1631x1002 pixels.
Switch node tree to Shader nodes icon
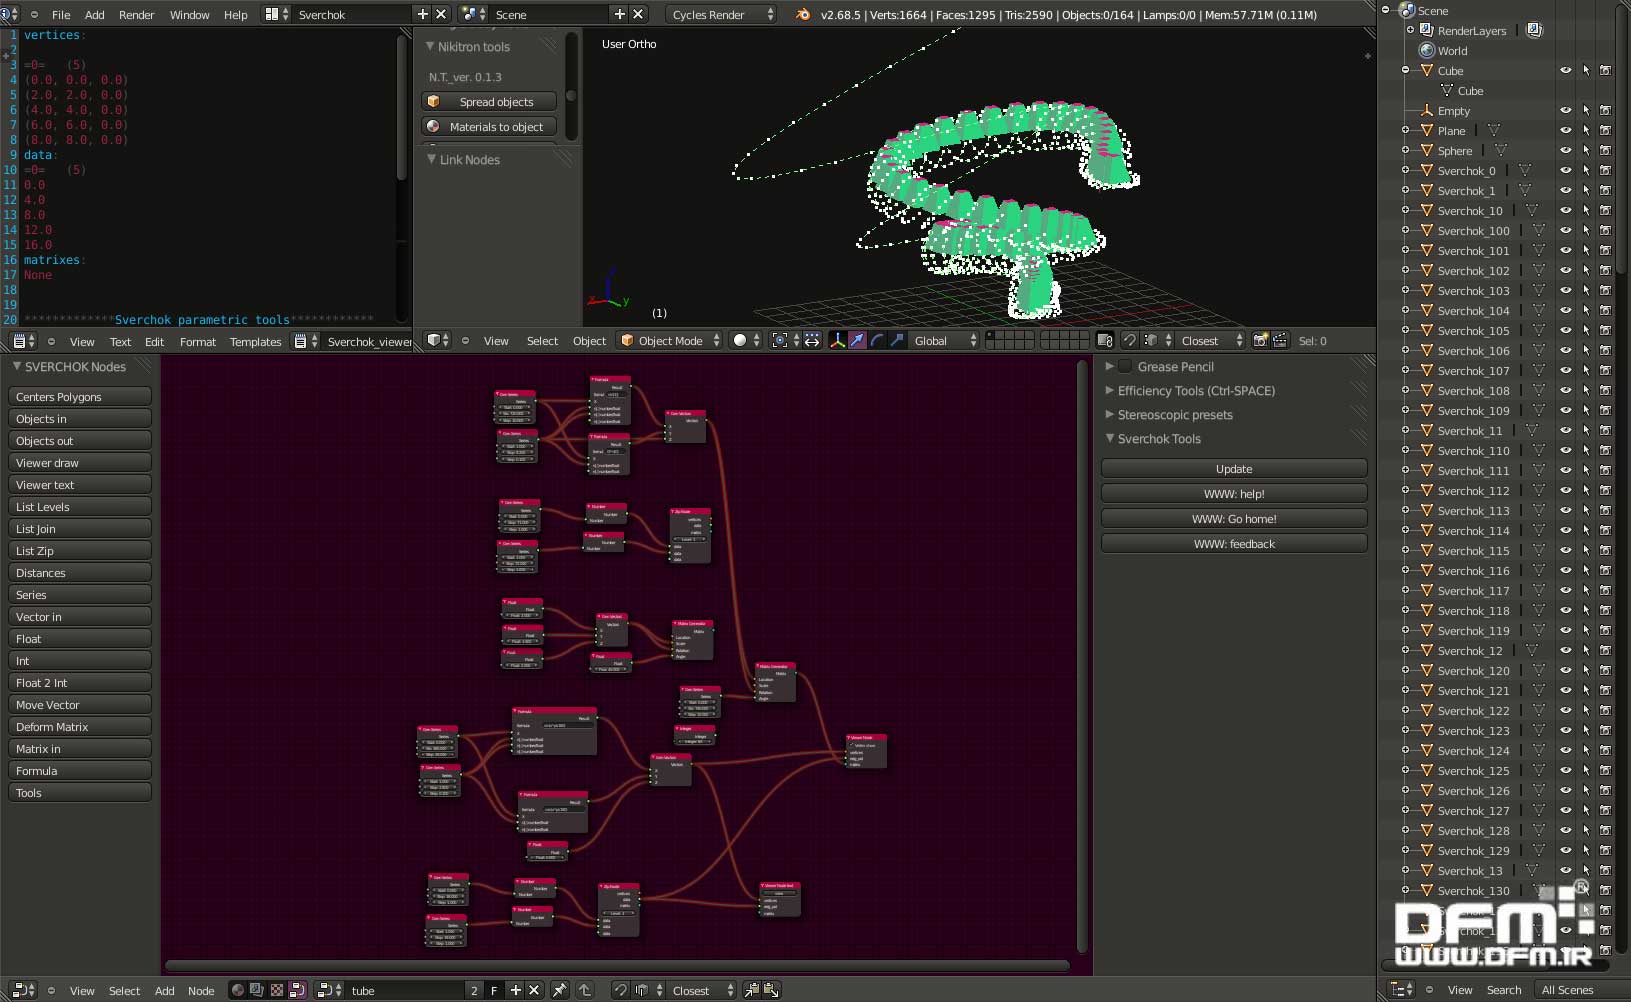coord(238,990)
